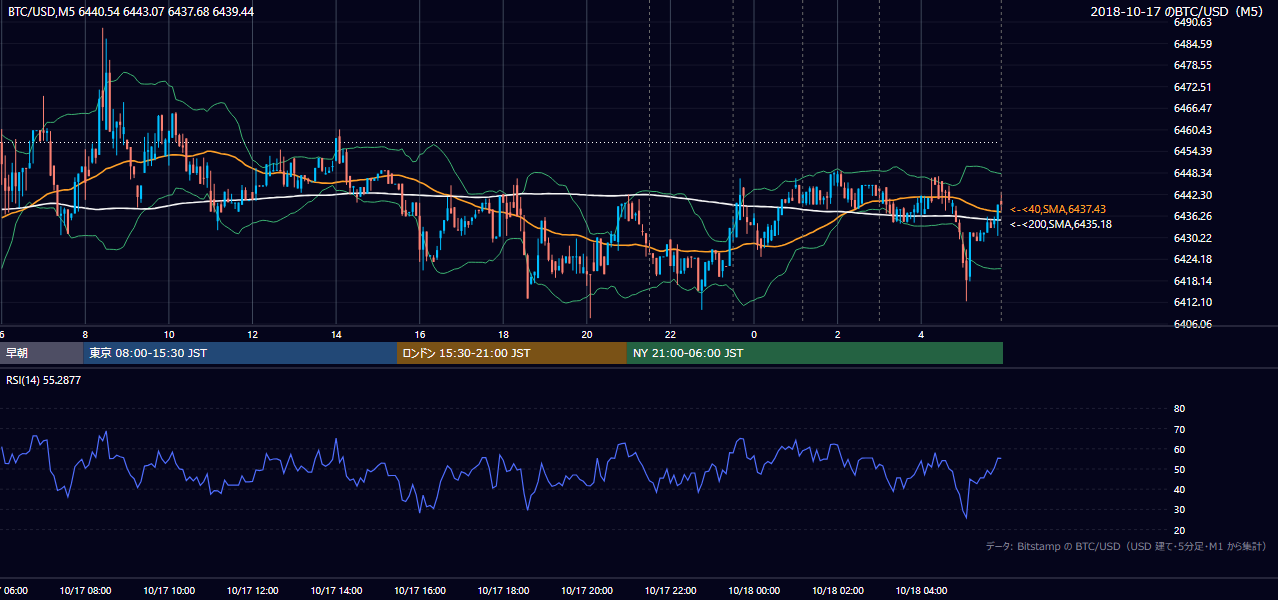Select the 東京 08:00-15:30 JST session bar
1278x600 pixels.
[x=240, y=353]
